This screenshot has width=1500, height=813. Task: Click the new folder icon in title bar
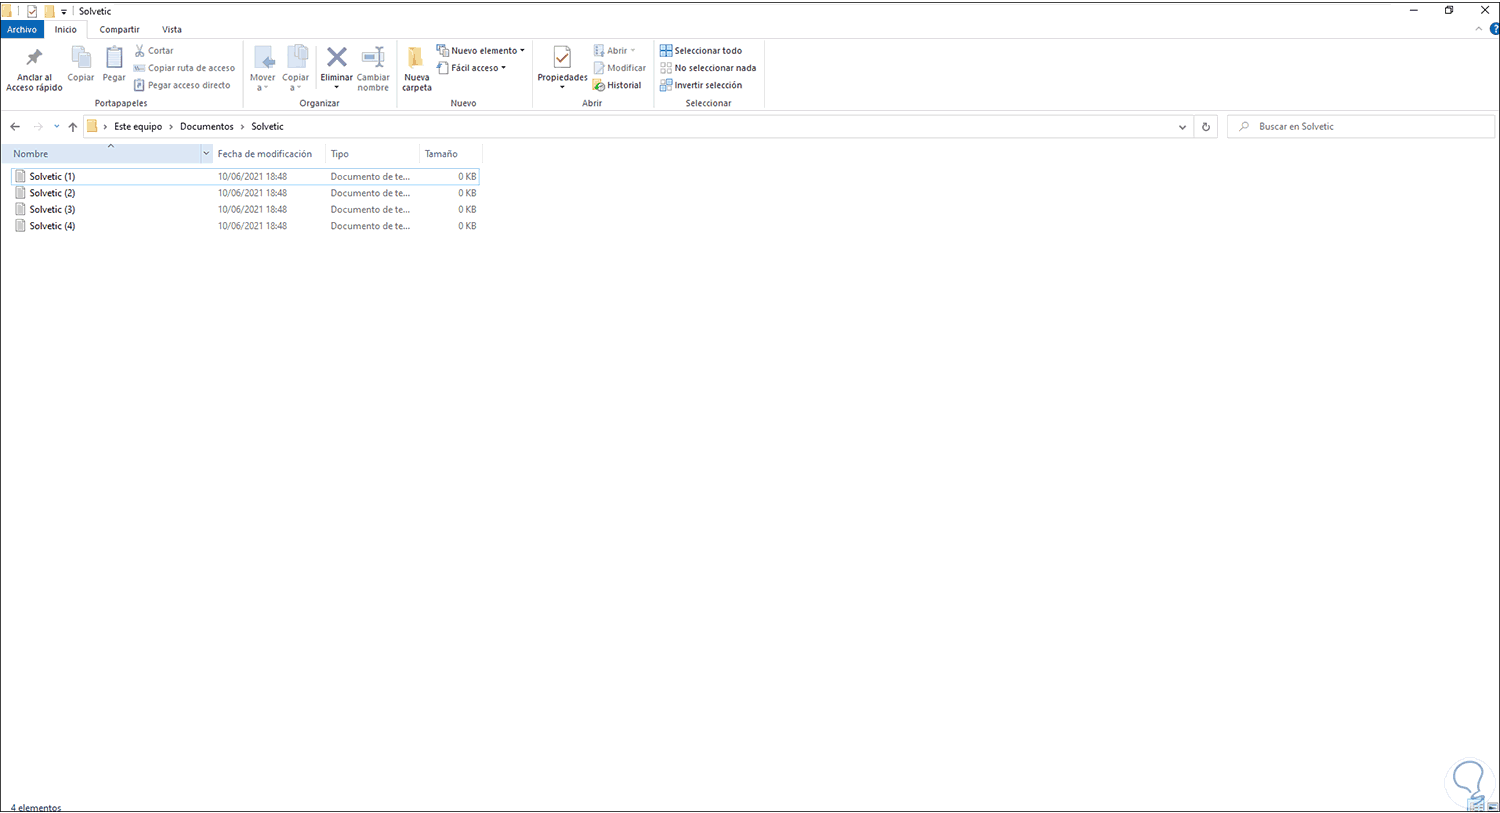click(x=49, y=12)
